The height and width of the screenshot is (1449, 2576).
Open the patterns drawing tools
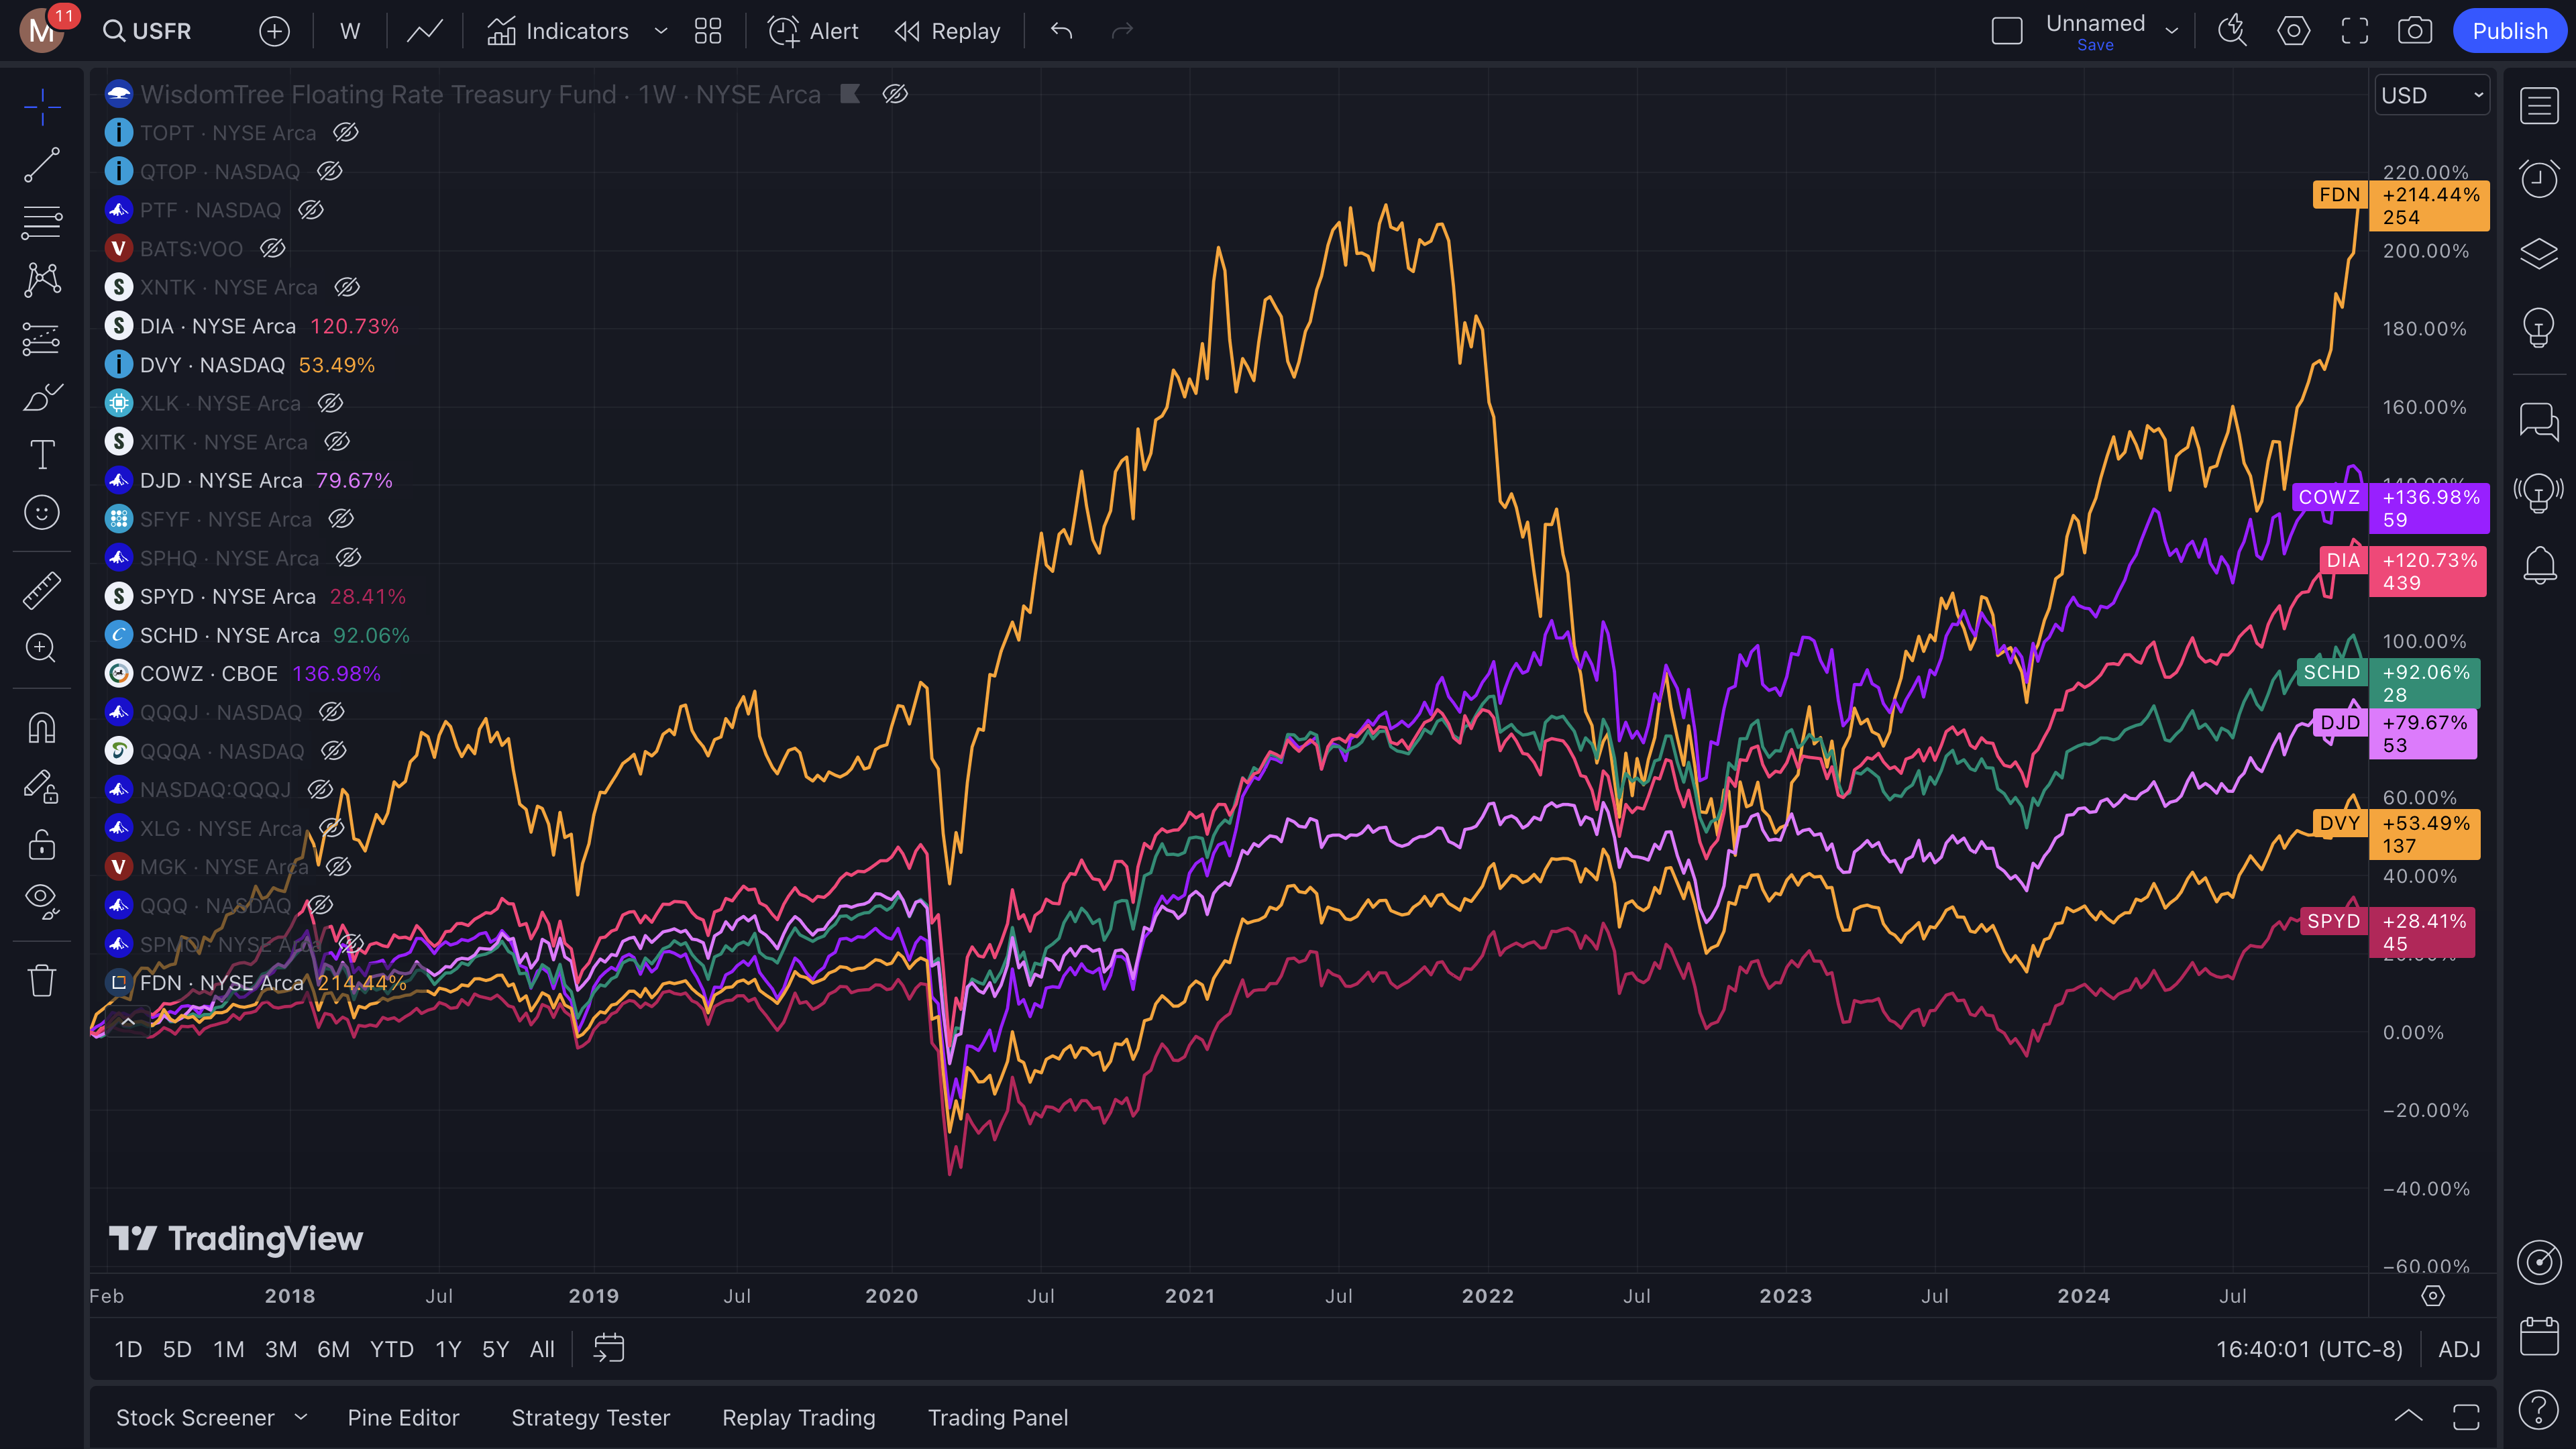coord(42,280)
